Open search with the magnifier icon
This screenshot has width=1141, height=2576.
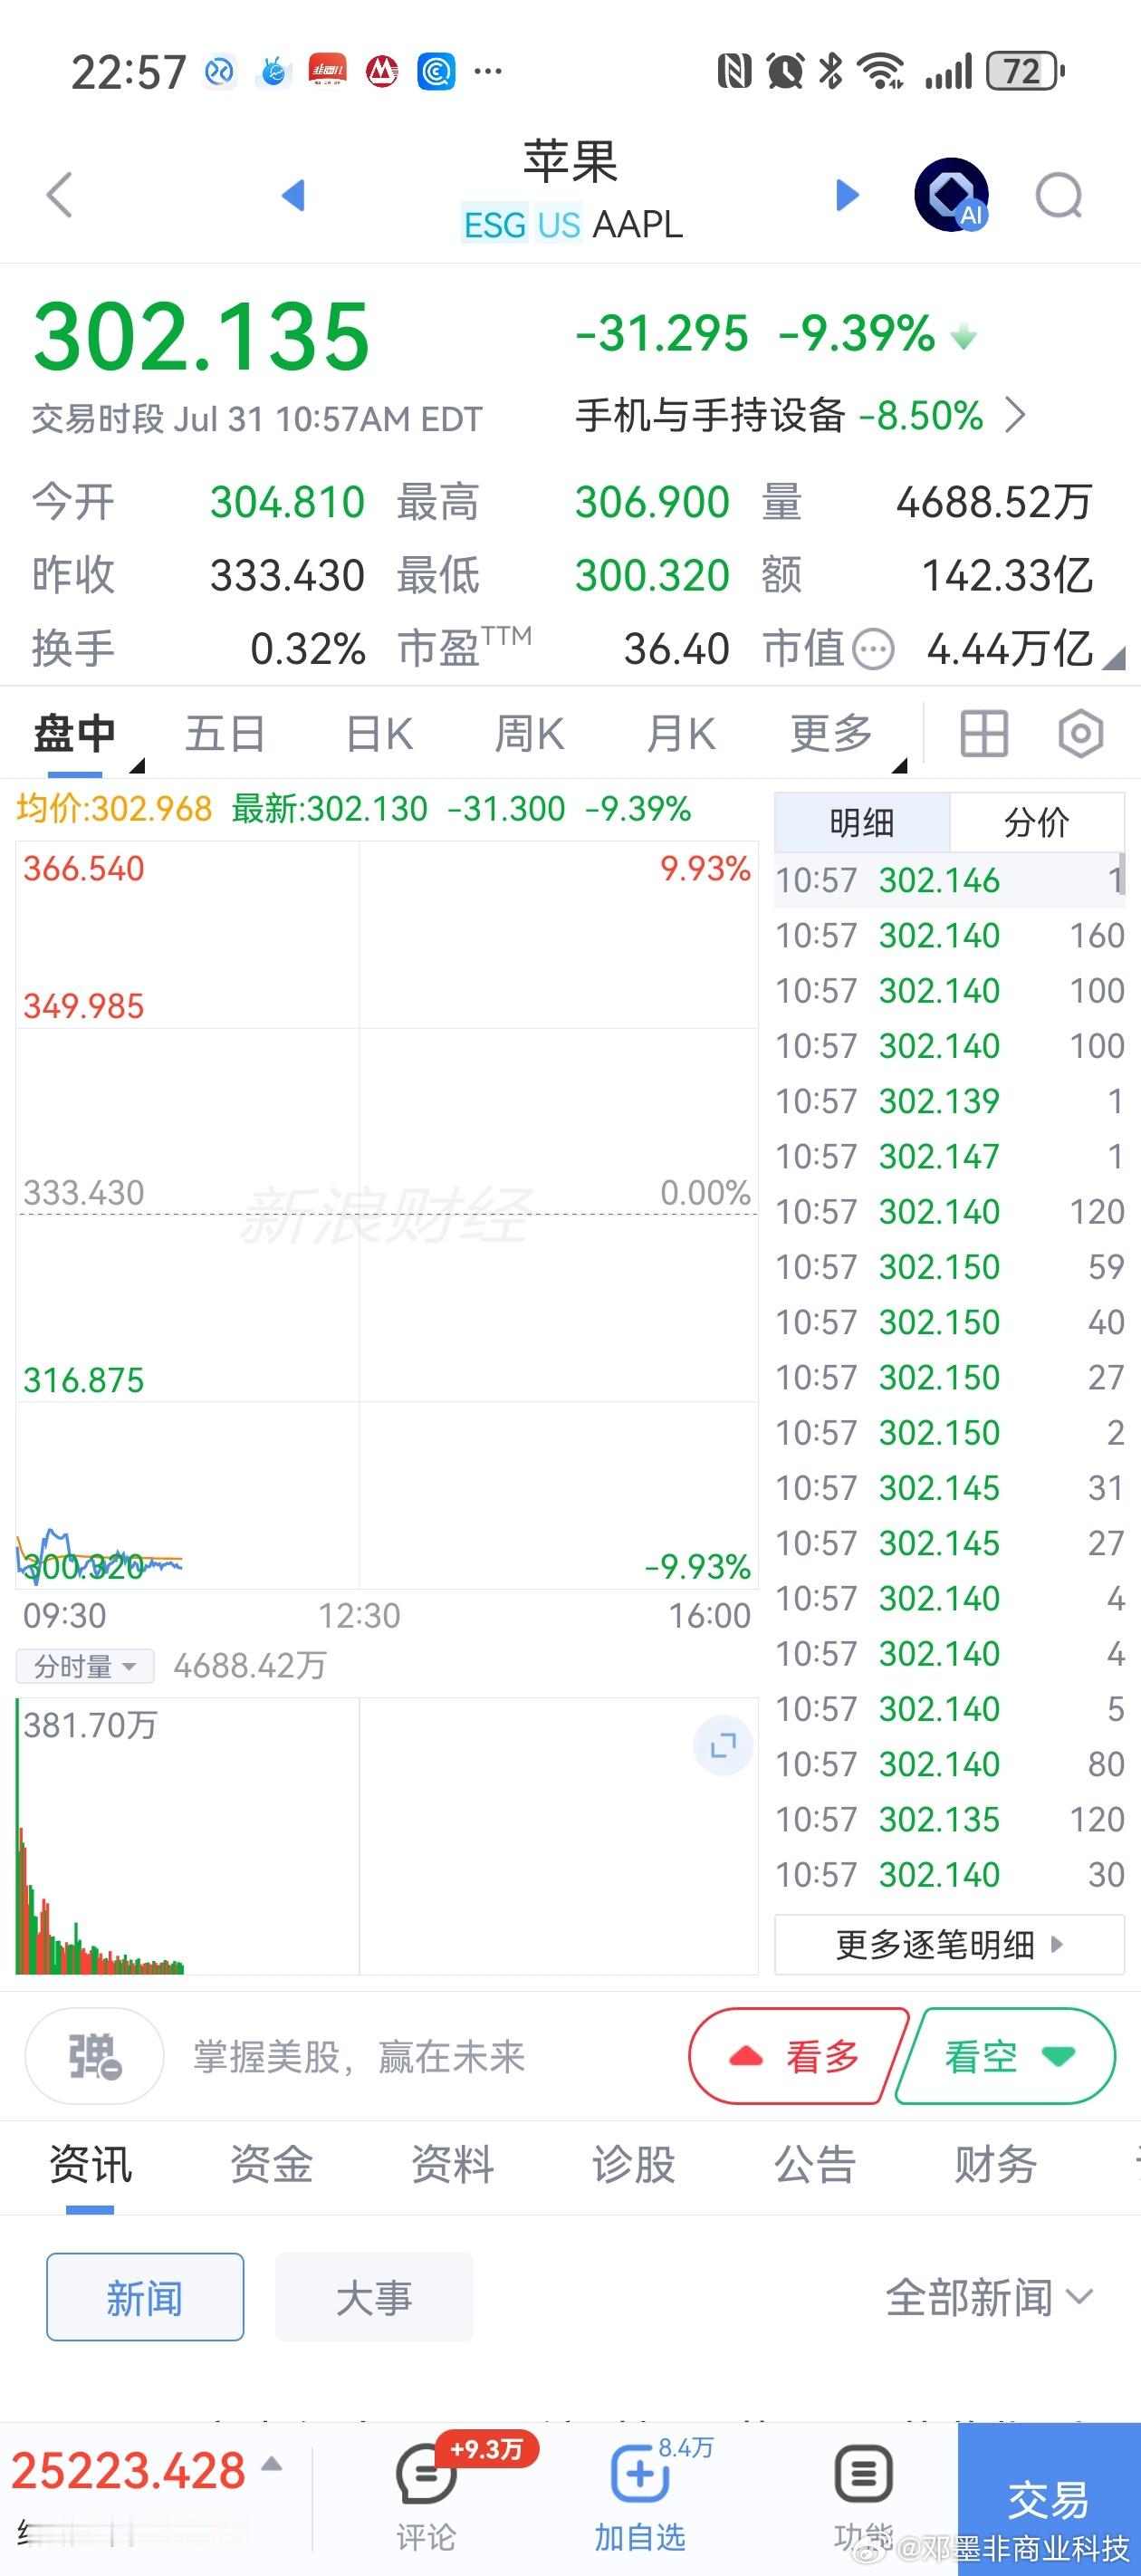[x=1059, y=195]
